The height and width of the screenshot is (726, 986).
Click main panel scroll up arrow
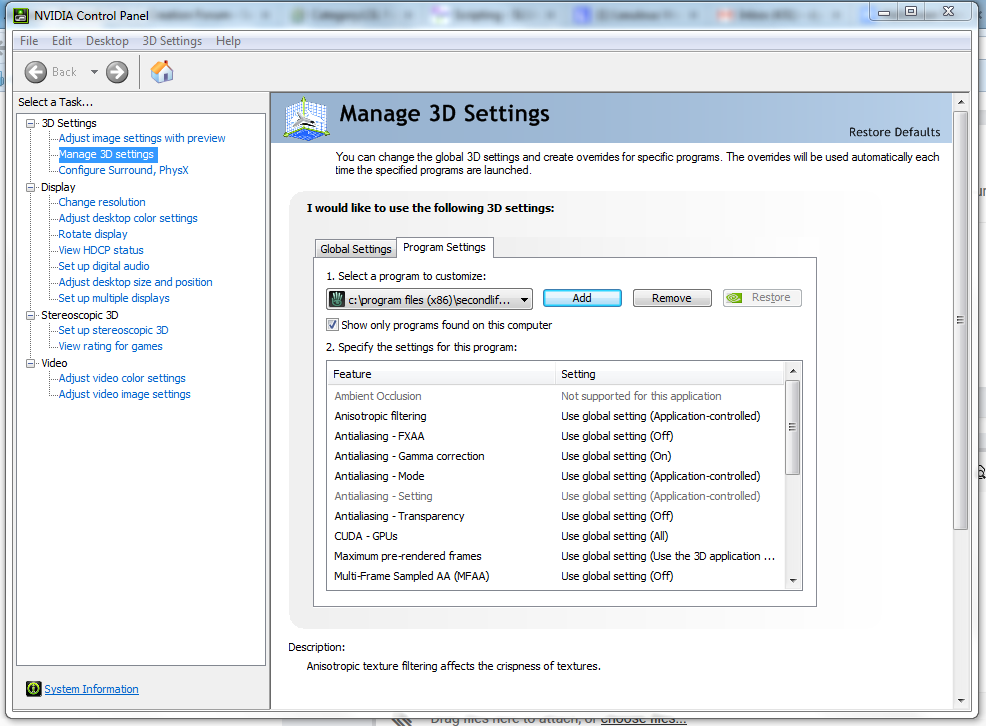961,102
